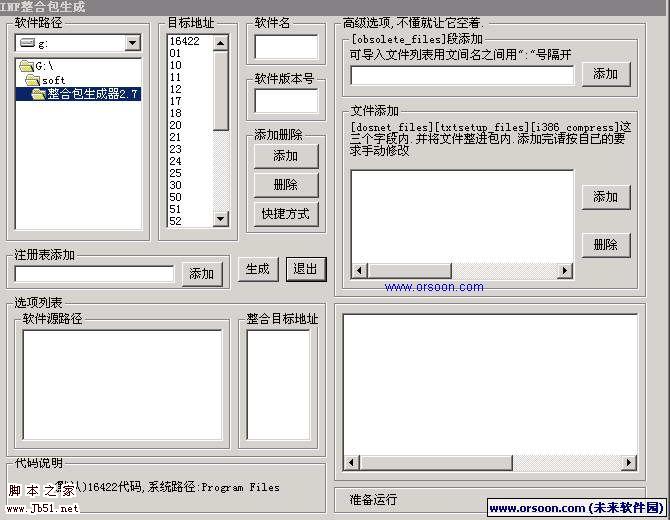Open the g: drive dropdown
The height and width of the screenshot is (520, 670).
[132, 43]
